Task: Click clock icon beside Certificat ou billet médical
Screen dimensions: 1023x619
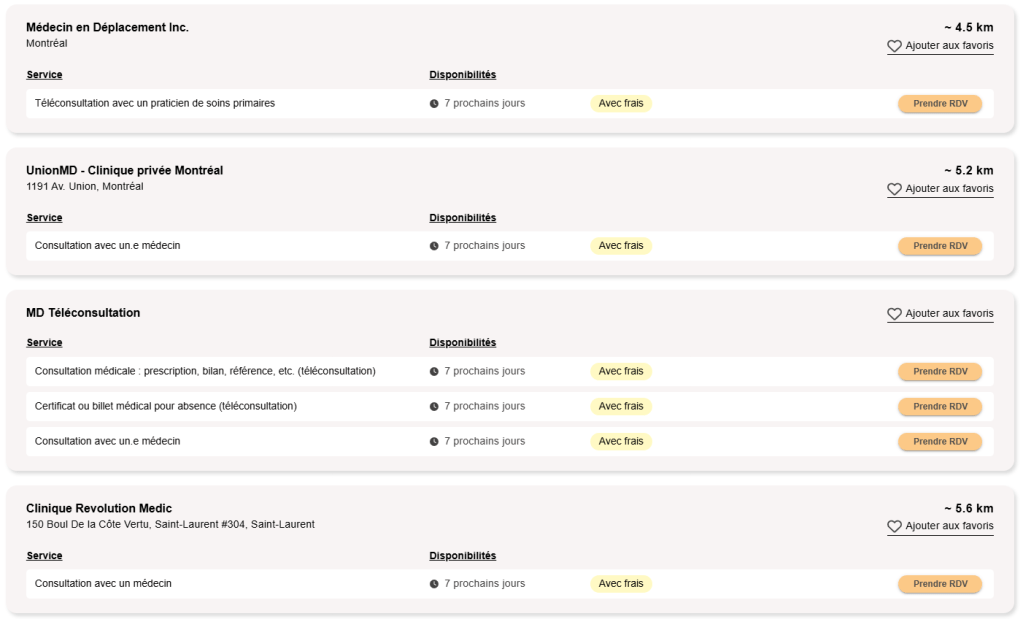Action: point(434,407)
